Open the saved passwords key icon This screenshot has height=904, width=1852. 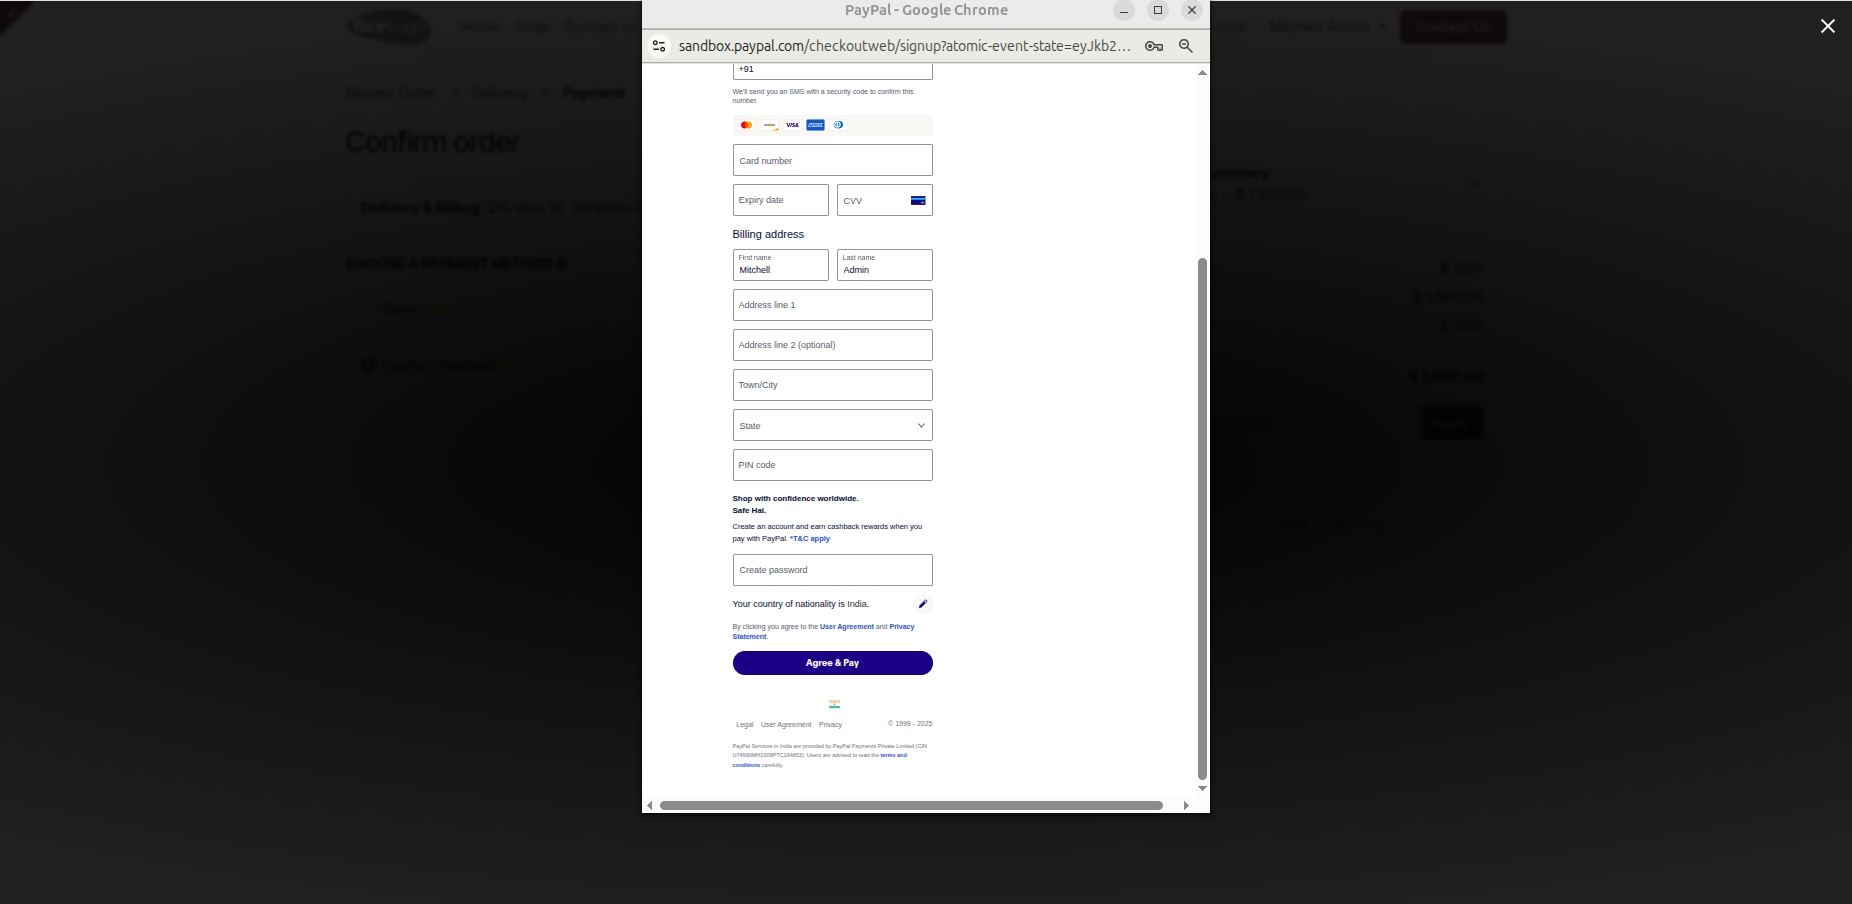click(1154, 46)
